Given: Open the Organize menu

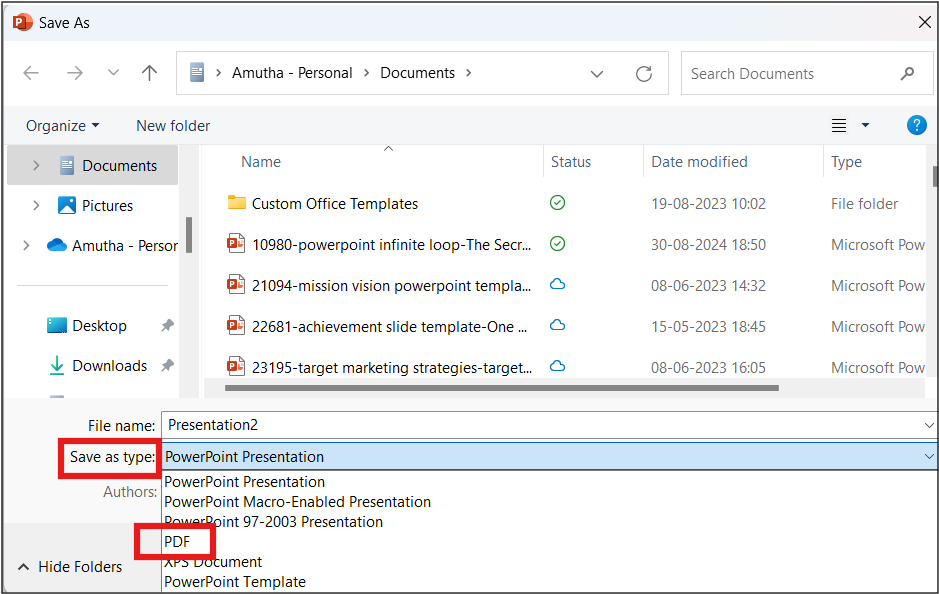Looking at the screenshot, I should tap(62, 126).
